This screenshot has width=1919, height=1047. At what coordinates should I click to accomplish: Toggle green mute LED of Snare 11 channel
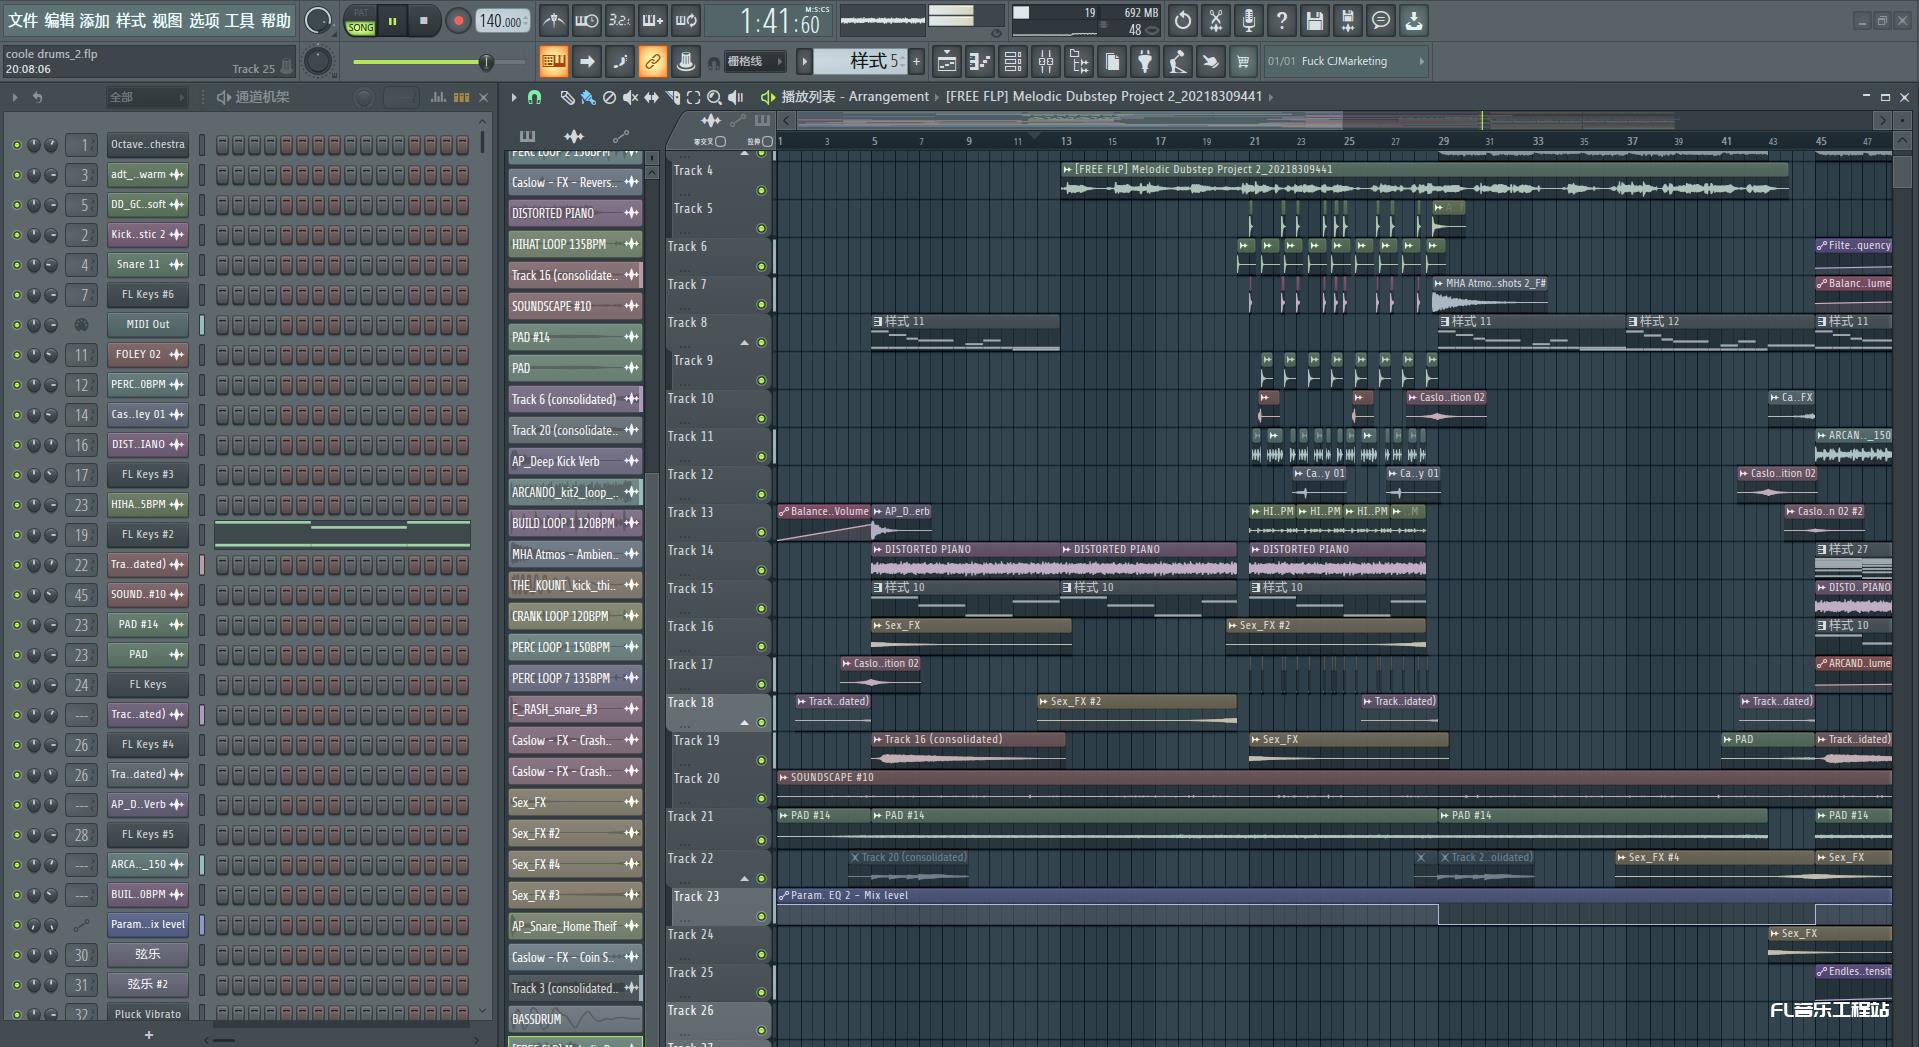[16, 265]
